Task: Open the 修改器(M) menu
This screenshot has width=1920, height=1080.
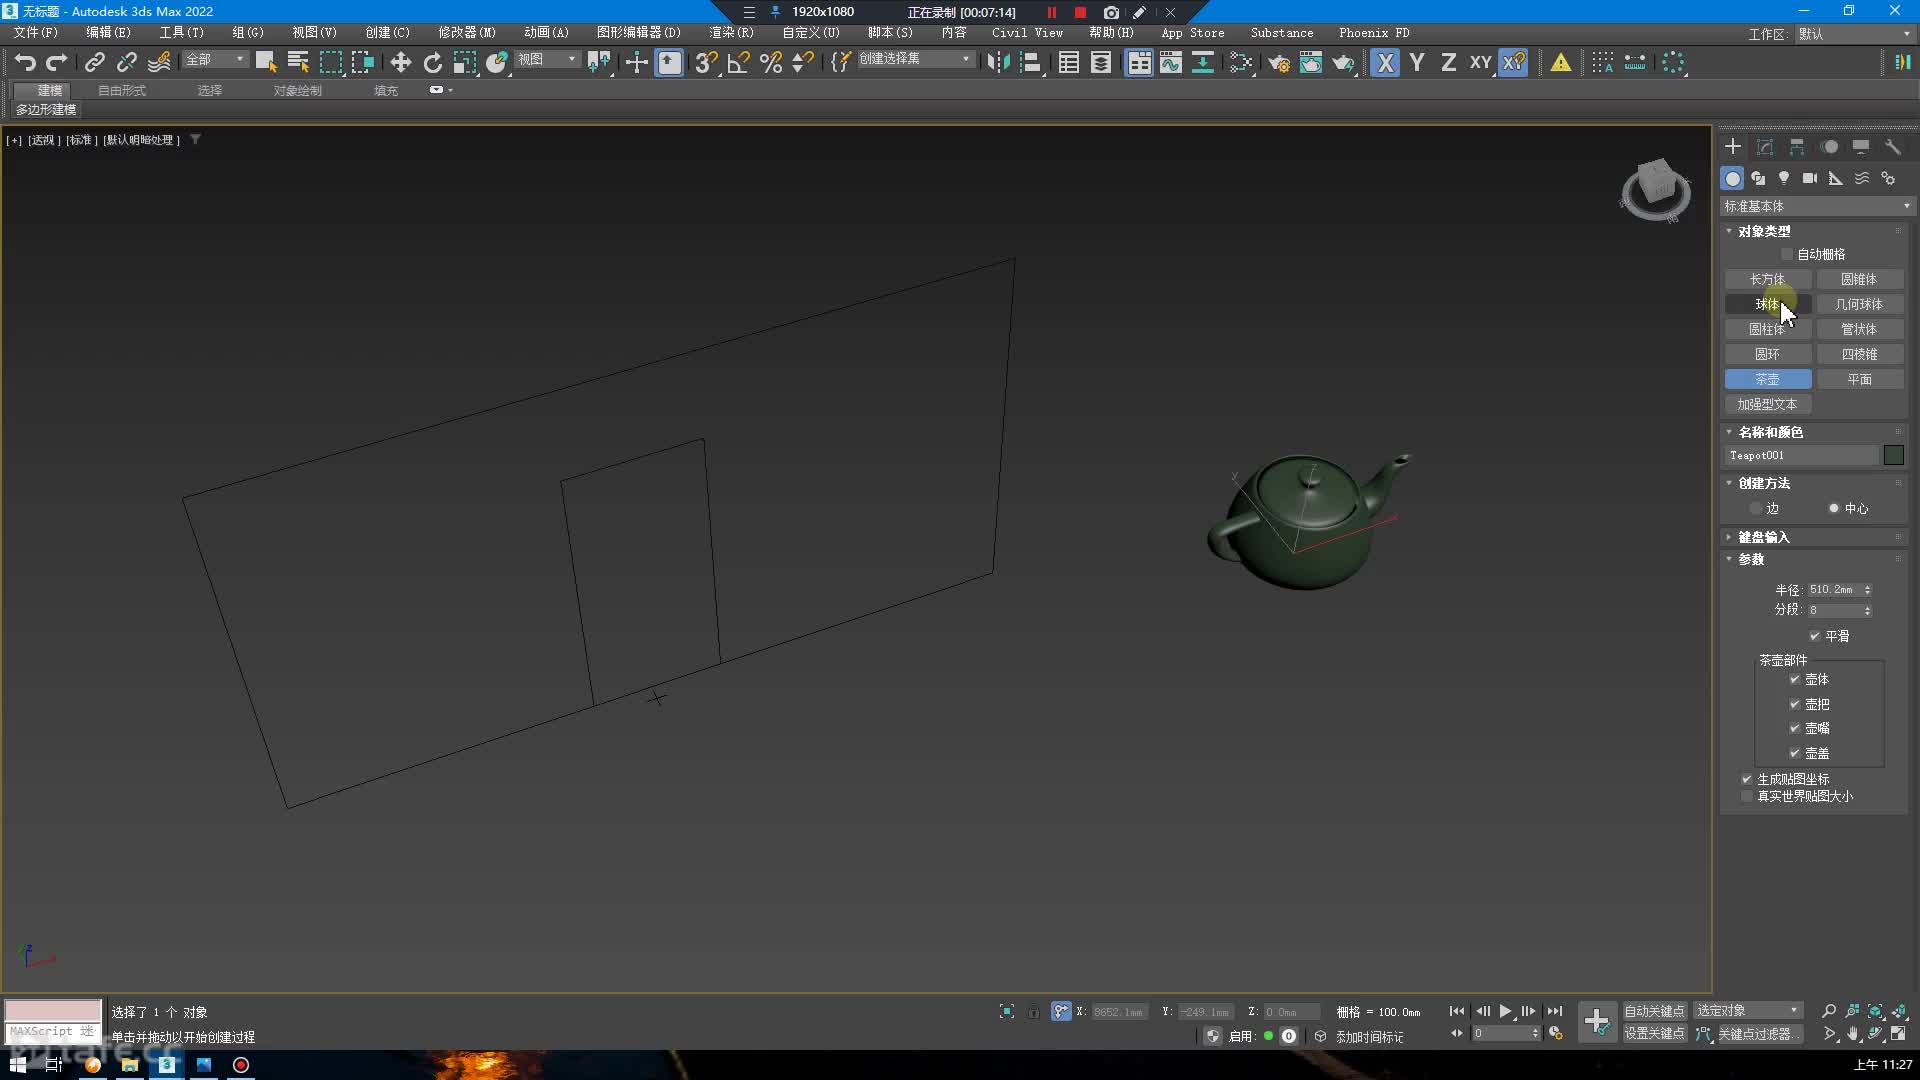Action: tap(467, 33)
